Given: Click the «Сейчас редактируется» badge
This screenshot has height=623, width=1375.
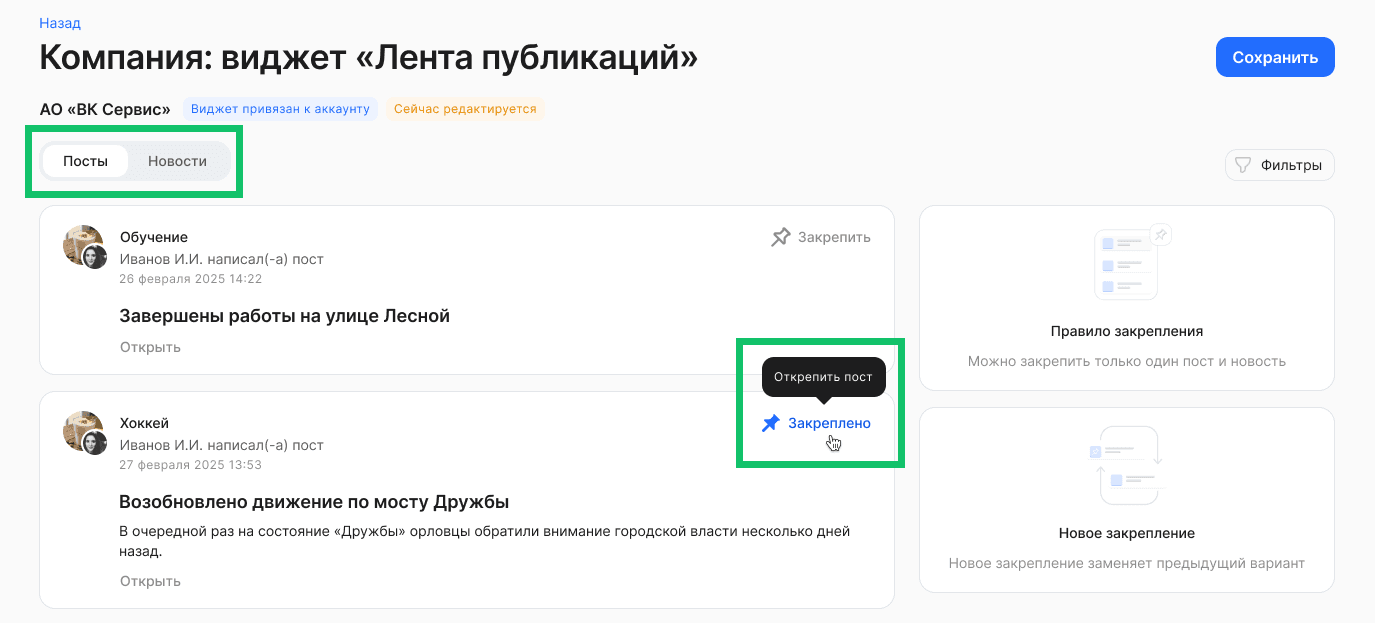Looking at the screenshot, I should (x=465, y=108).
